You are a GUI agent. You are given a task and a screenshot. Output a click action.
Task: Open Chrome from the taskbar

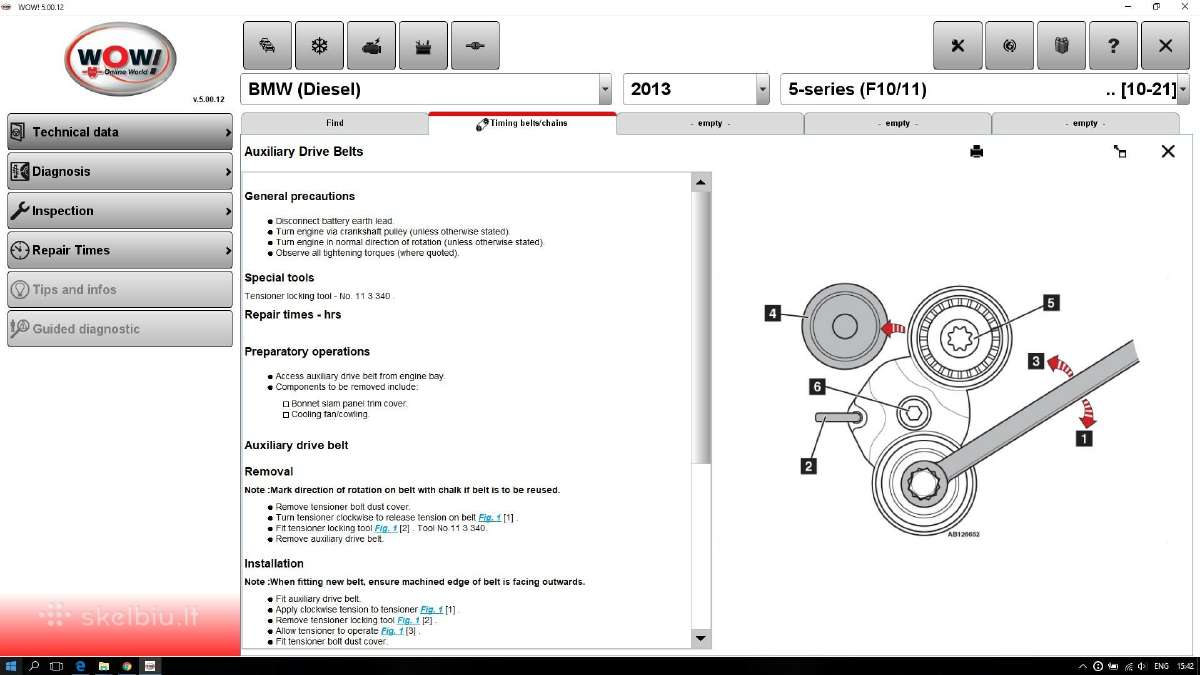point(127,666)
